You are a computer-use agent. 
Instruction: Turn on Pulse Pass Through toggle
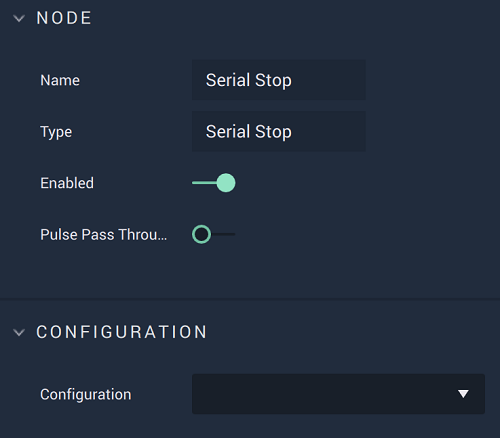click(214, 234)
